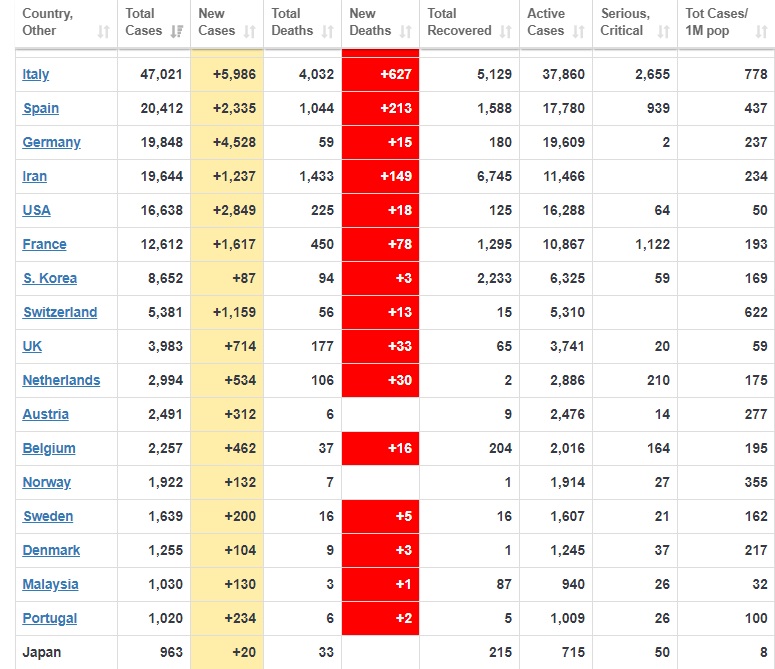The height and width of the screenshot is (669, 775).
Task: Sort by New Deaths arrow icon
Action: (x=404, y=32)
